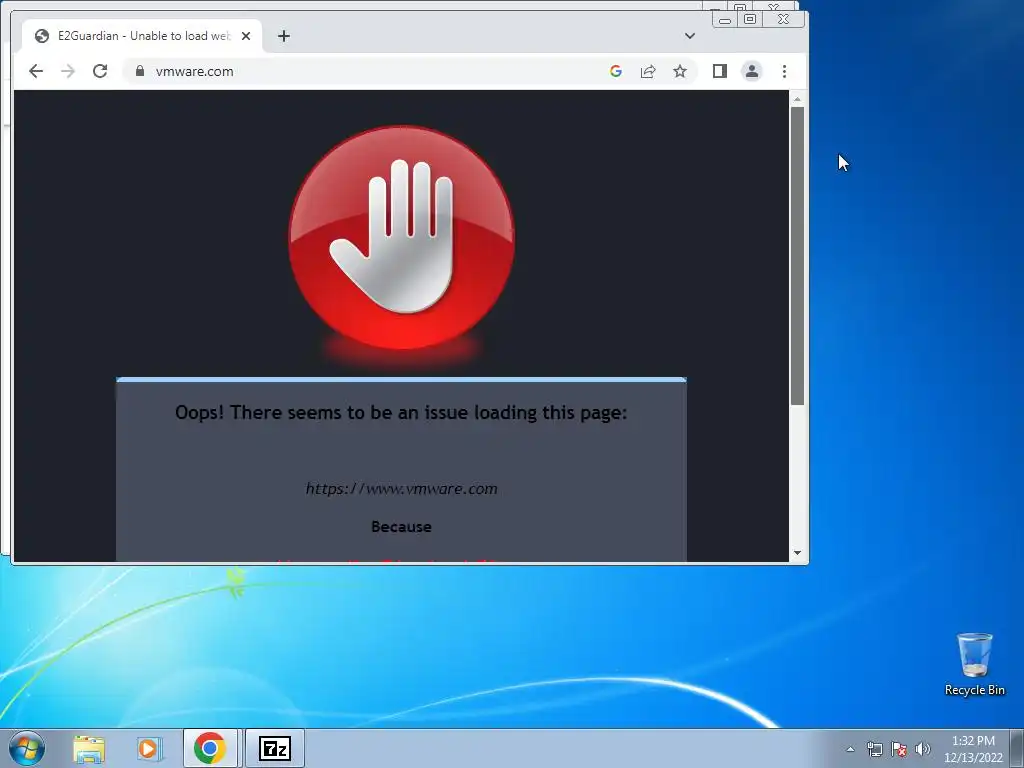
Task: Restore down the Chrome window
Action: click(750, 20)
